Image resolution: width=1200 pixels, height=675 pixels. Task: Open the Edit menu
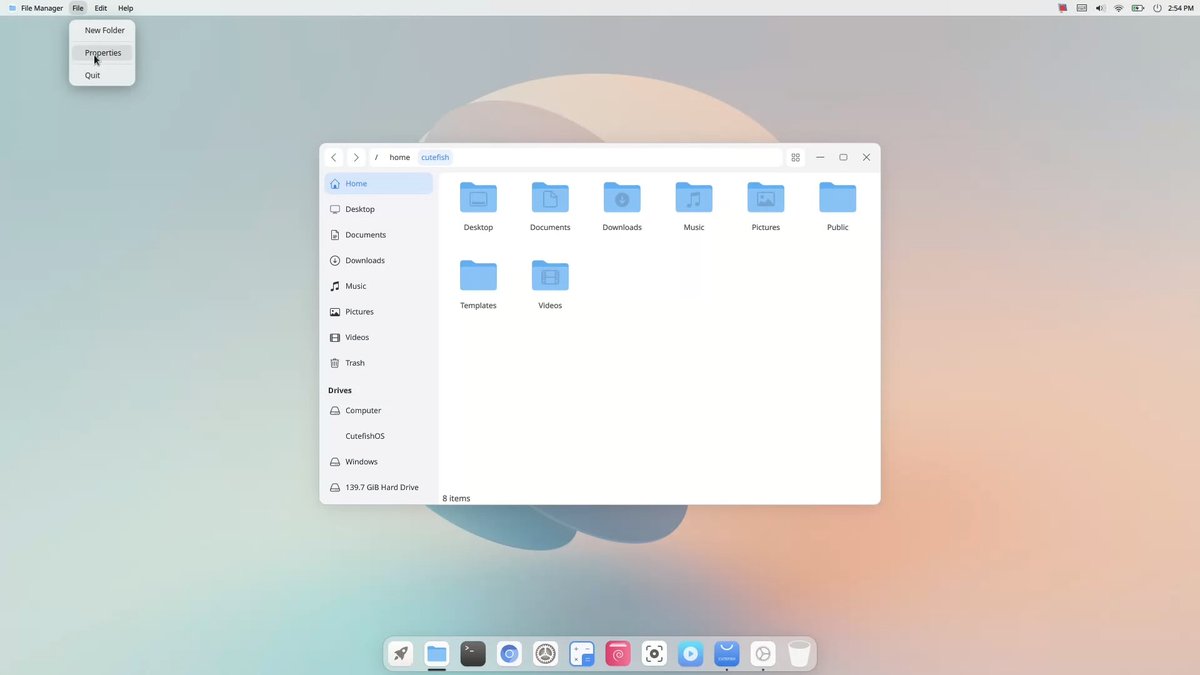tap(101, 8)
